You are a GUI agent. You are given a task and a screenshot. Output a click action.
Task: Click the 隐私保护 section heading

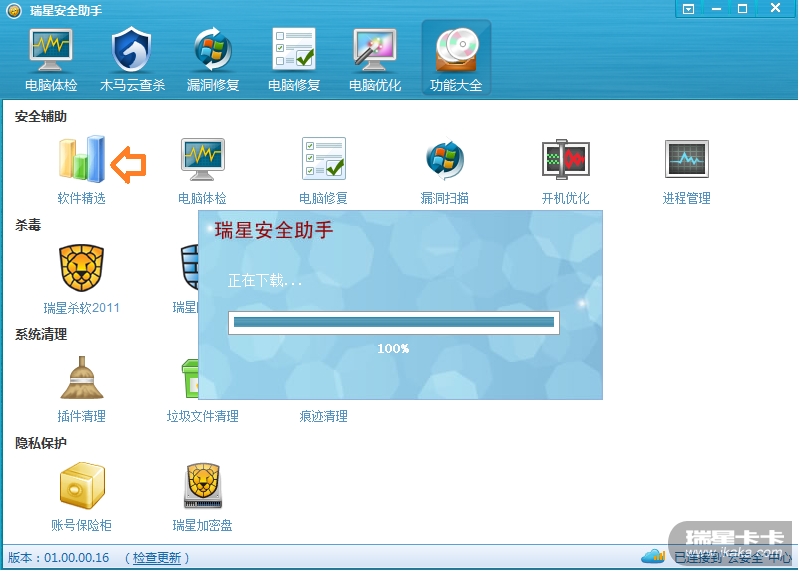41,443
